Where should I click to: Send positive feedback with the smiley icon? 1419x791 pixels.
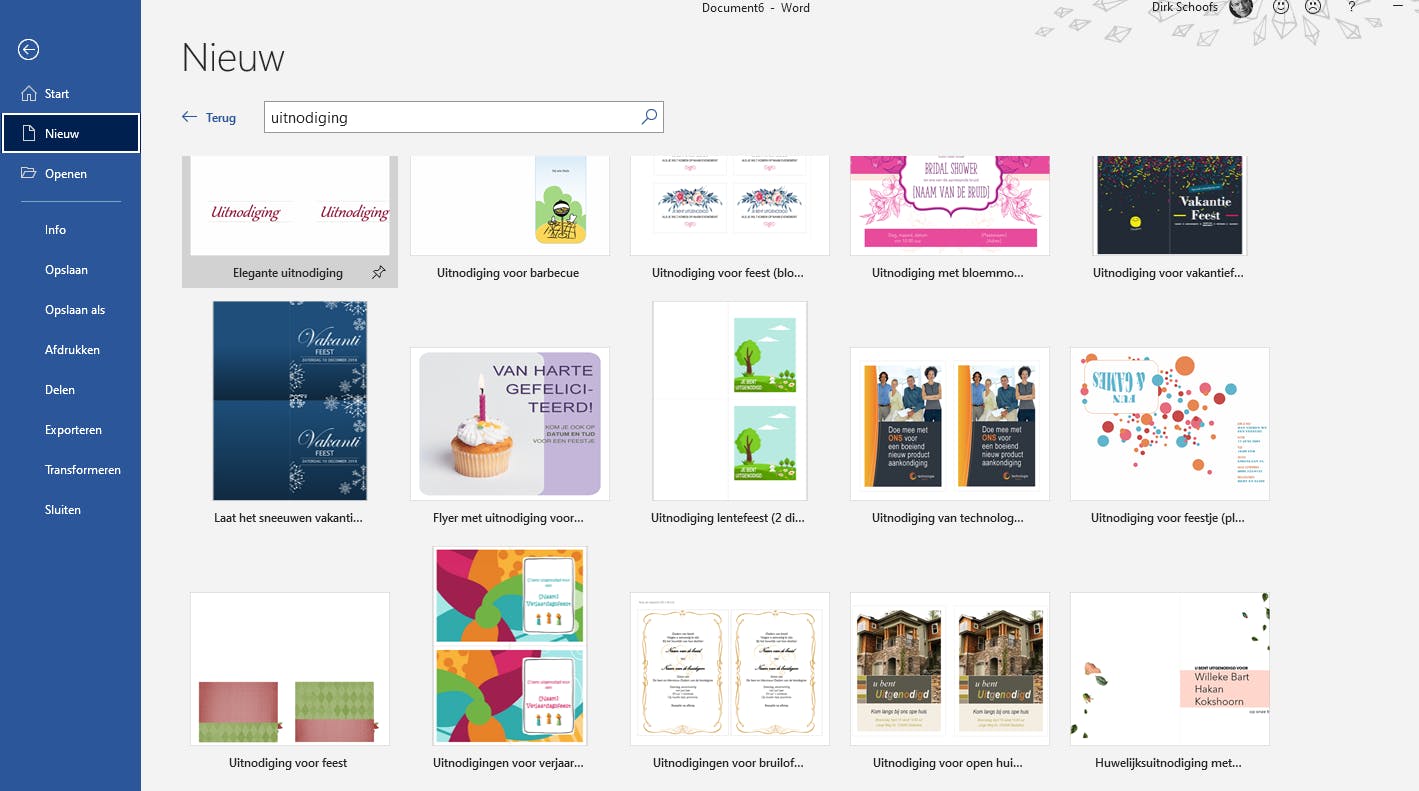(1281, 7)
